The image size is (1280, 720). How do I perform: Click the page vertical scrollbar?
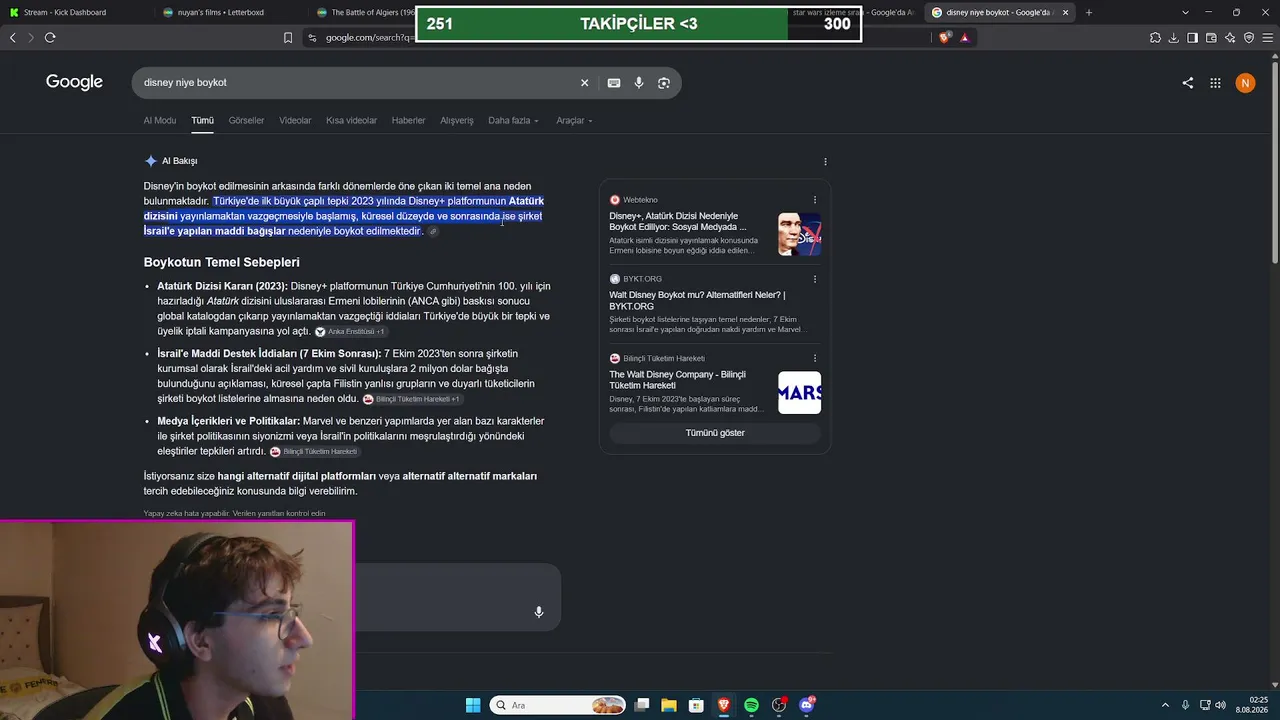1274,165
